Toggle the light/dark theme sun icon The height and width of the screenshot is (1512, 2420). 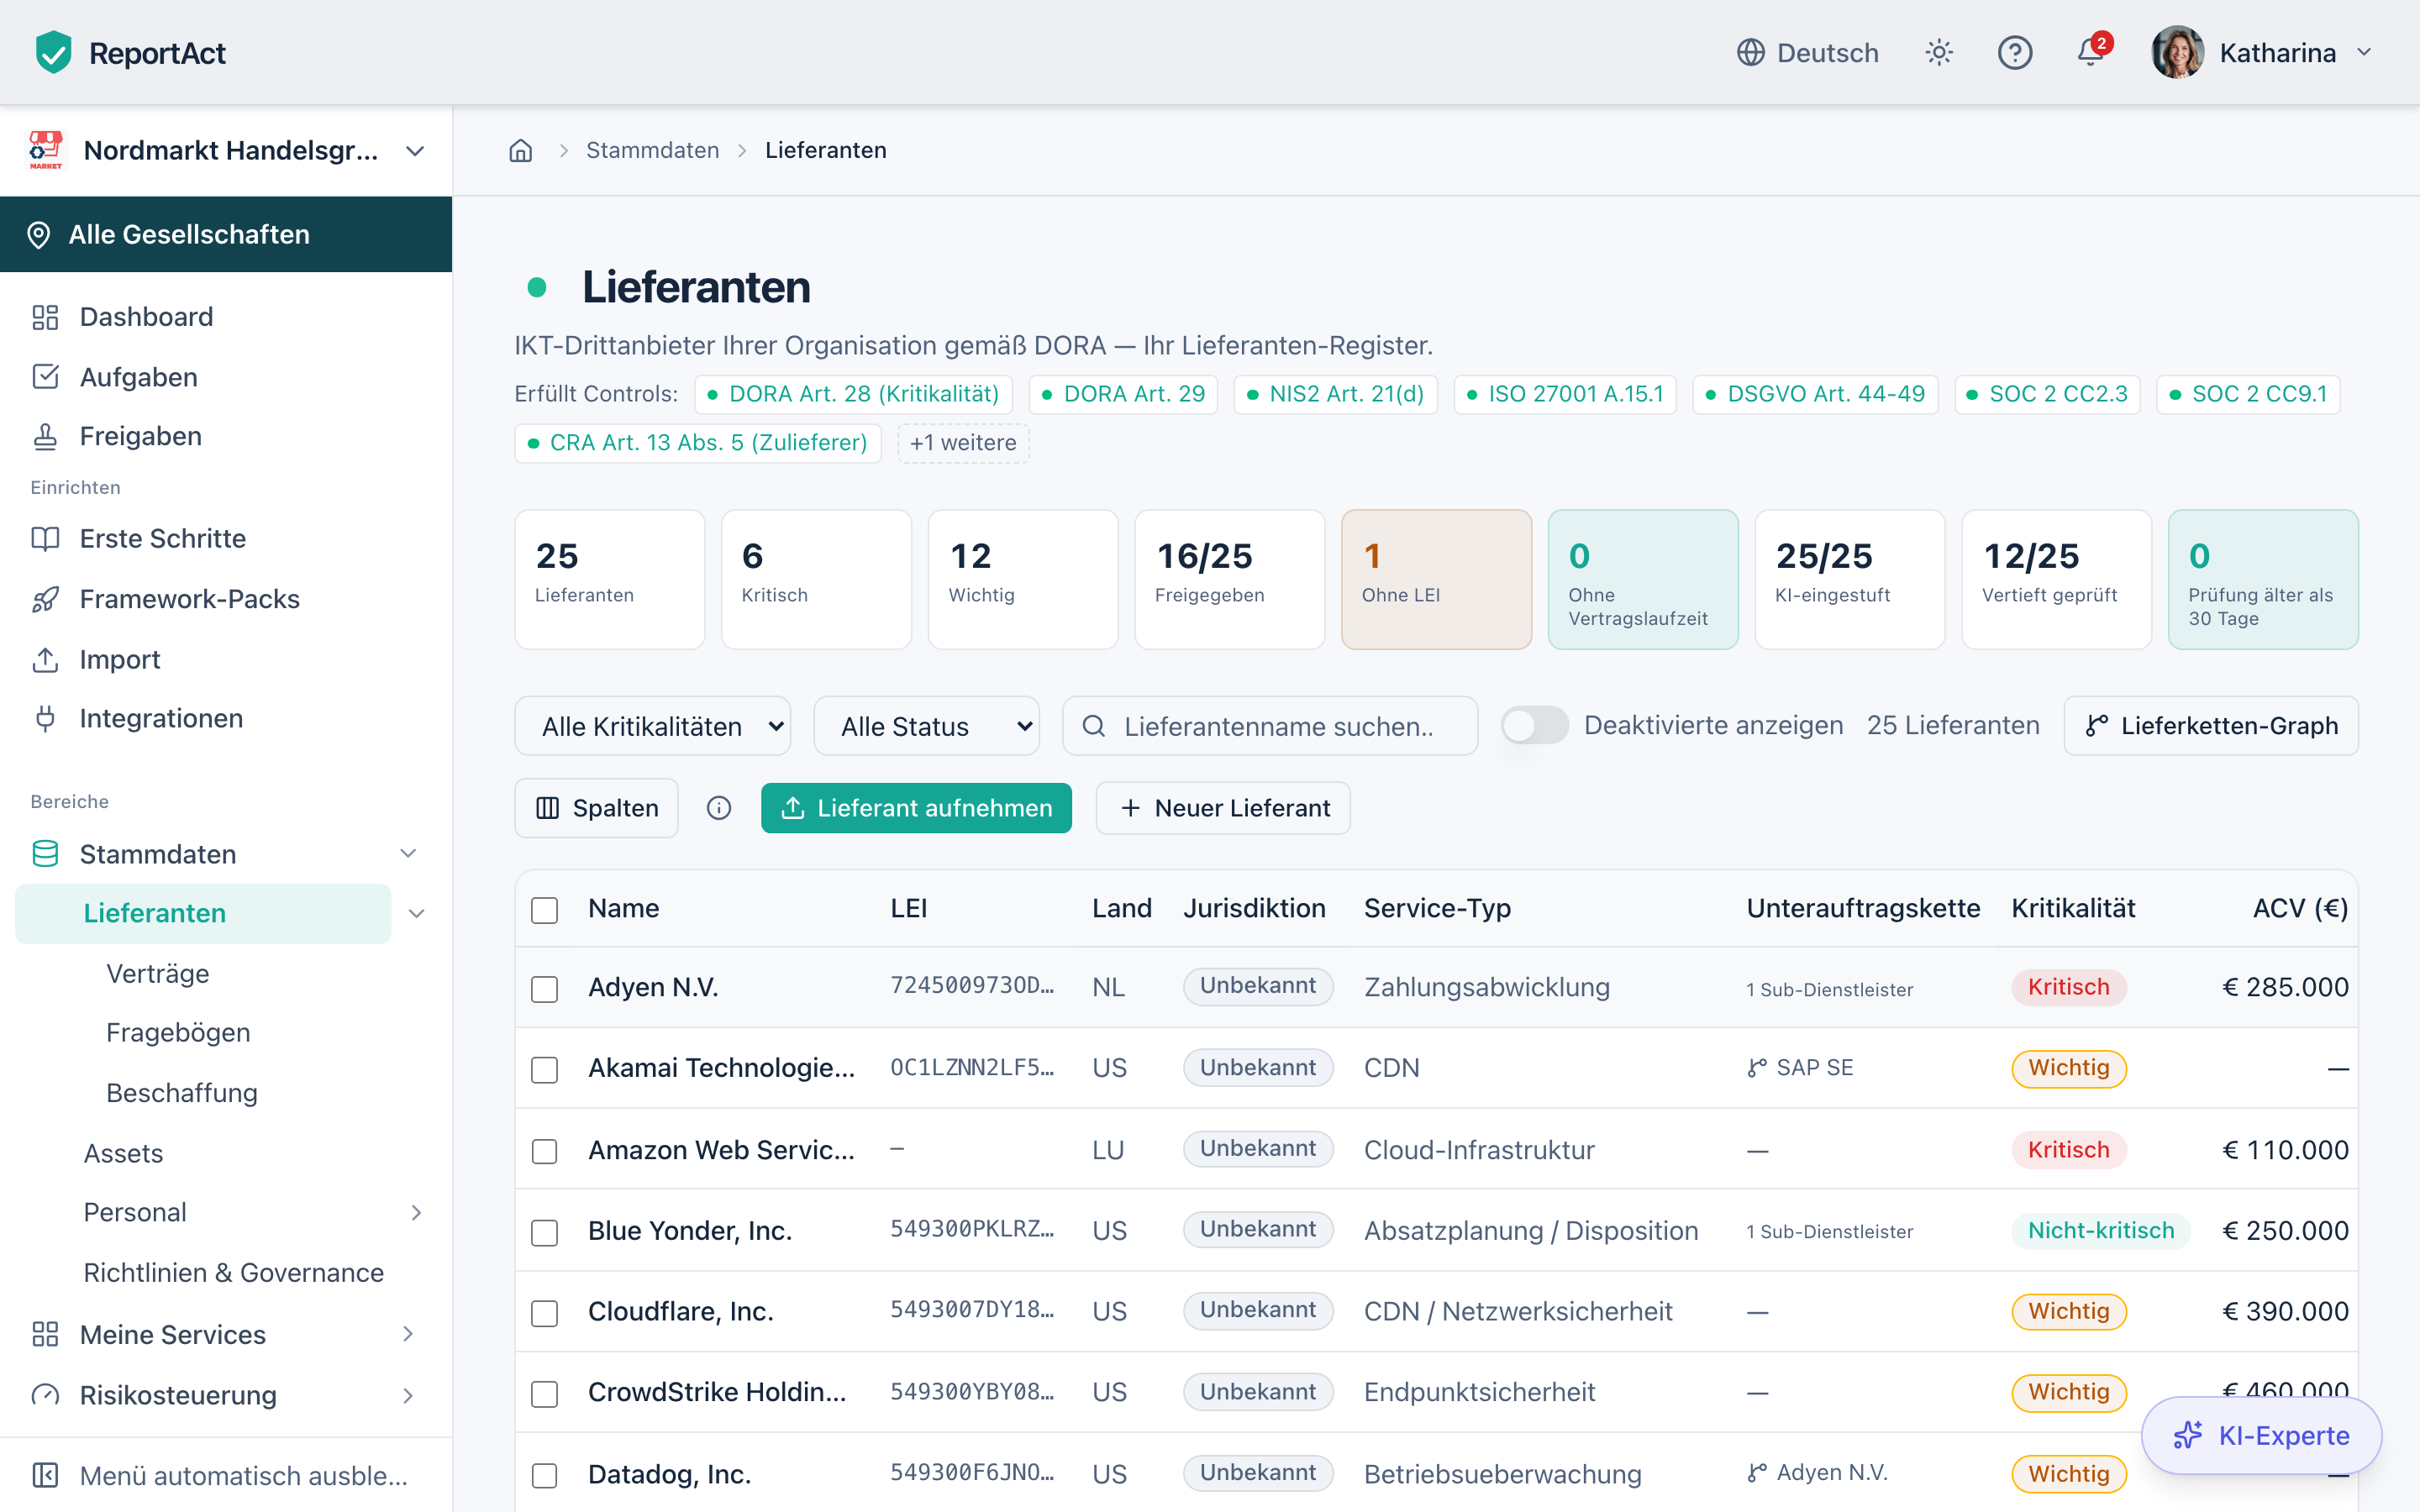click(1939, 52)
